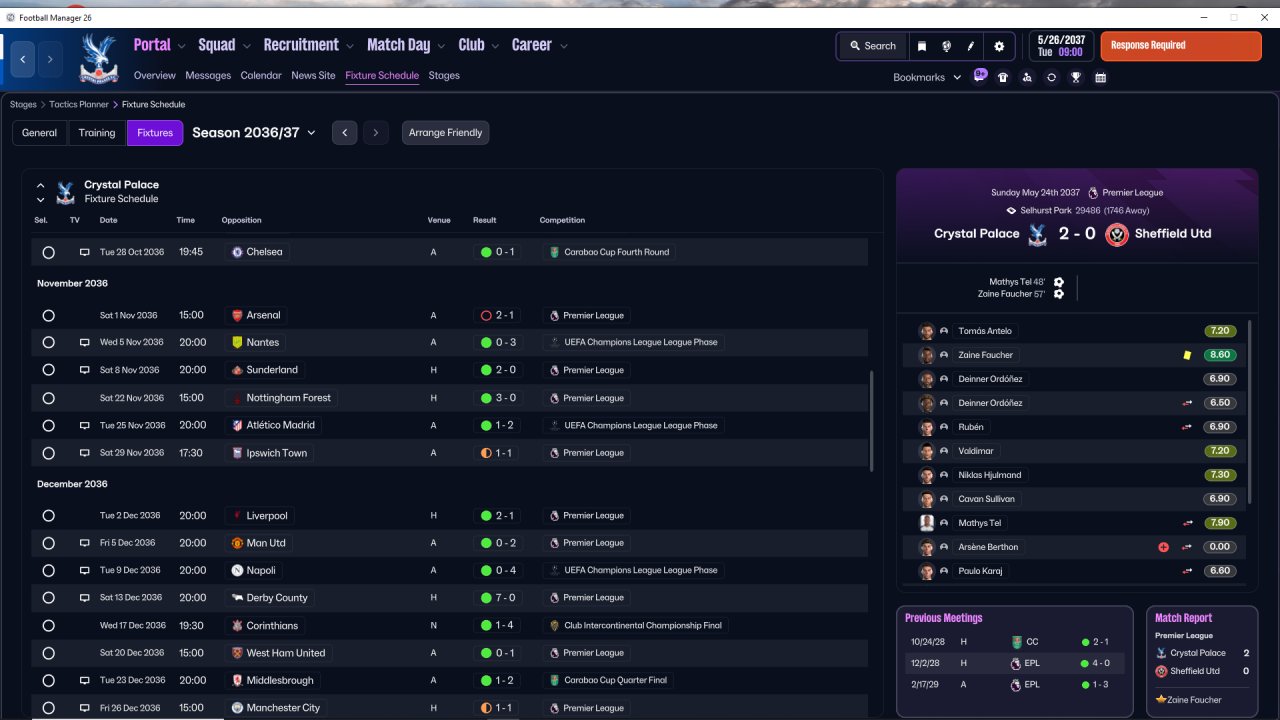
Task: Click the fixture list vertical scrollbar
Action: 872,422
